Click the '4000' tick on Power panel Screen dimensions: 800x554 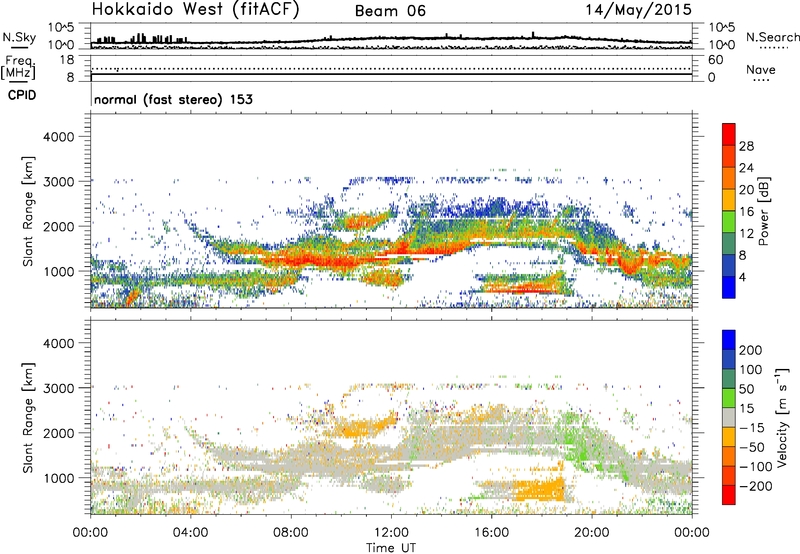(59, 137)
